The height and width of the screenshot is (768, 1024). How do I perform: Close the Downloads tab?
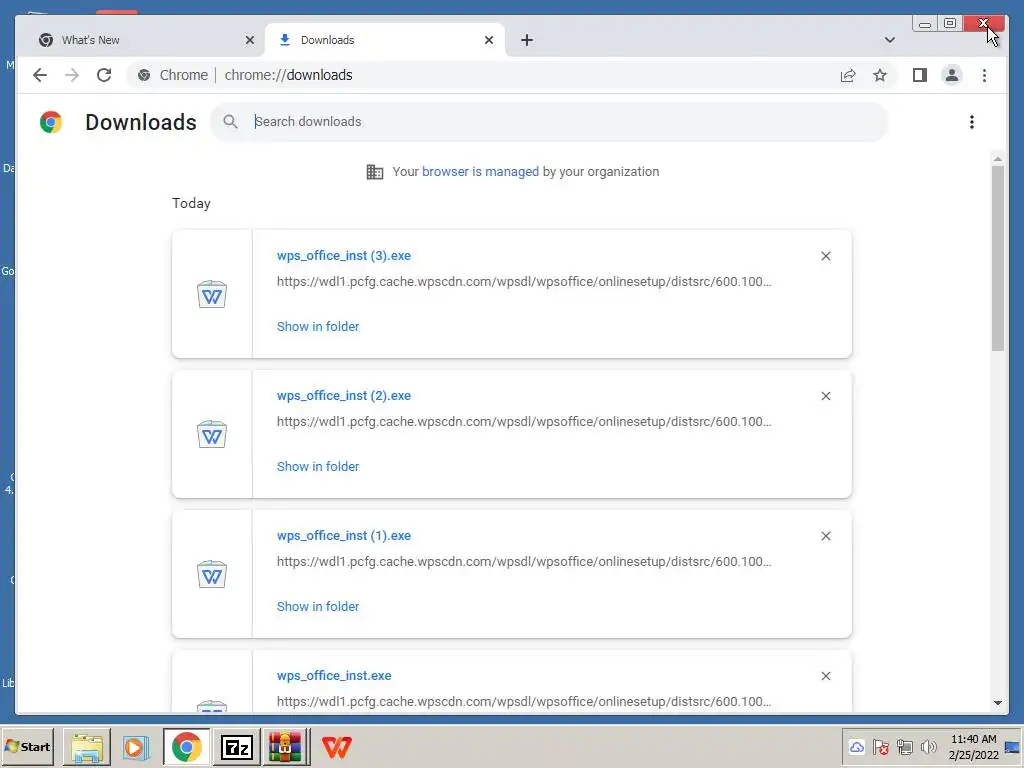[488, 40]
